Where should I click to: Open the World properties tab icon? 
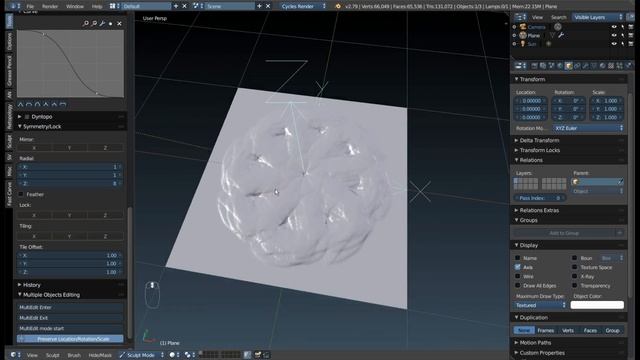[560, 66]
